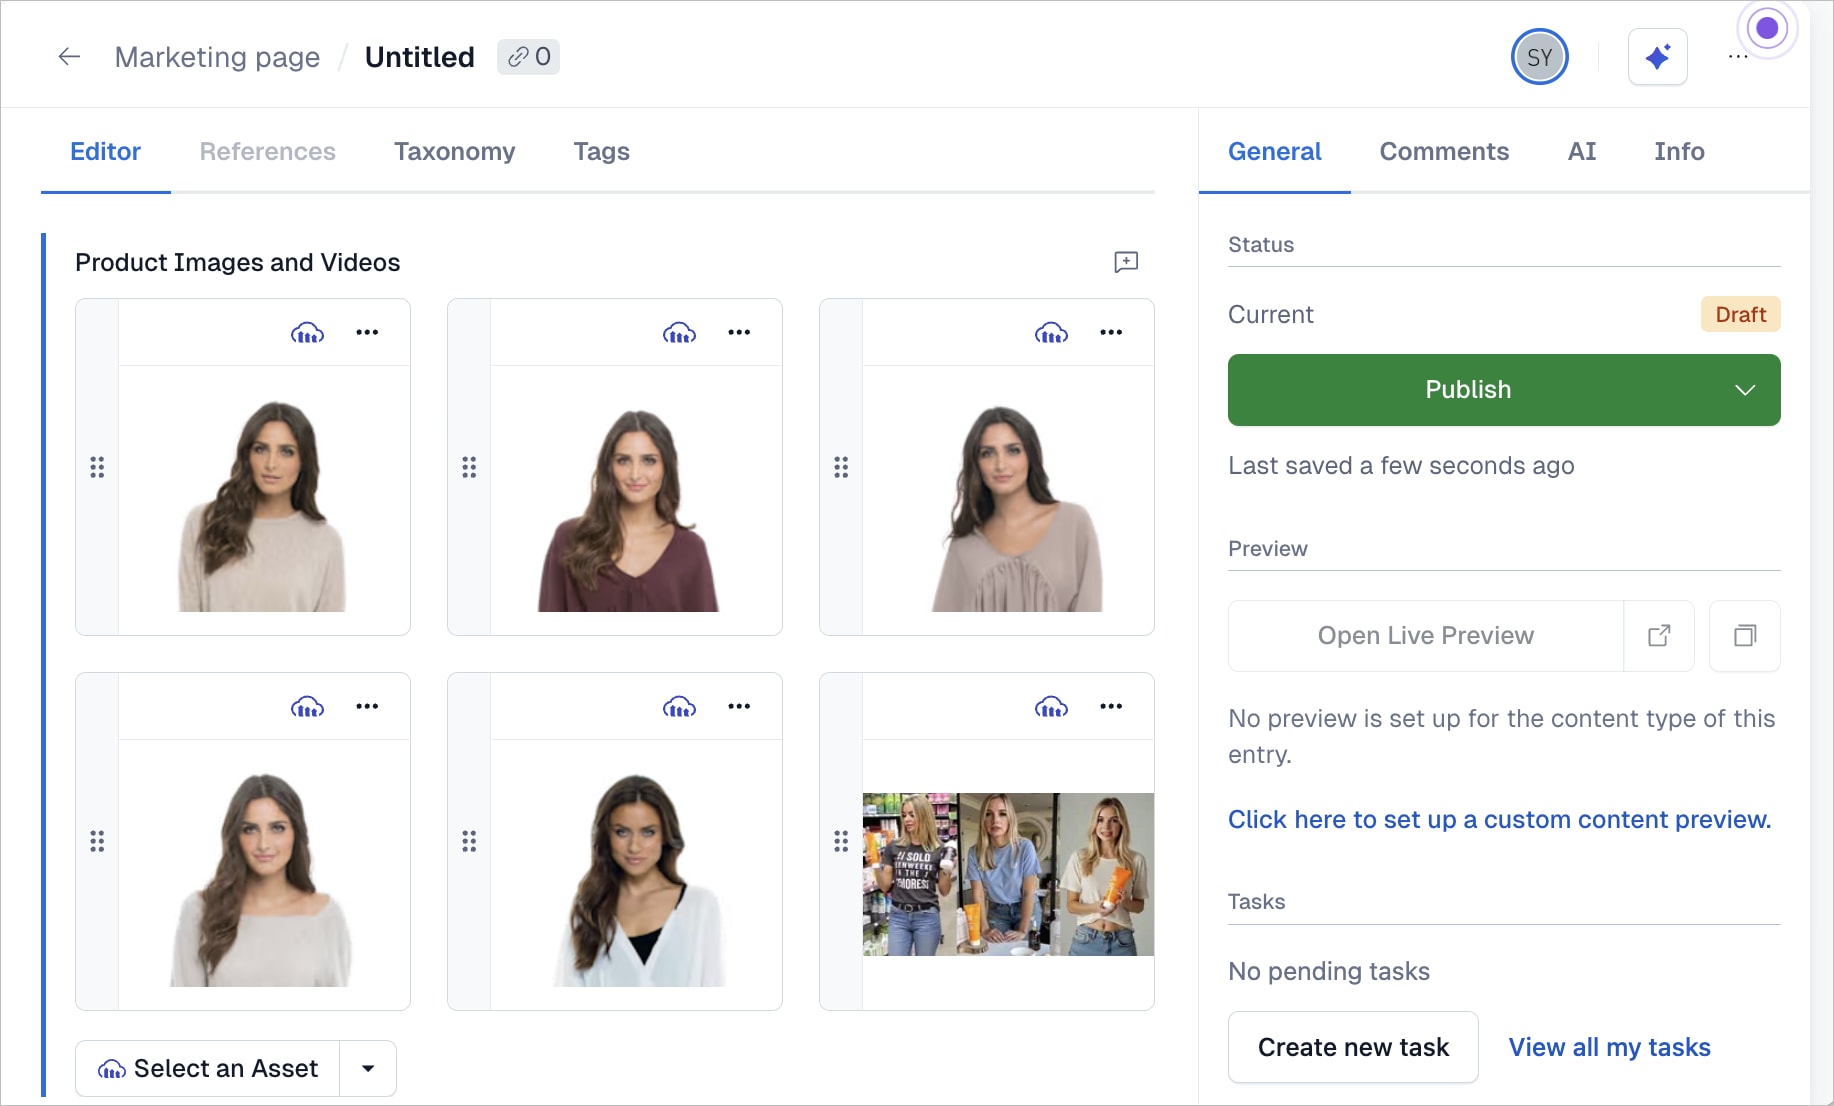1834x1106 pixels.
Task: Click the copy preview link icon
Action: point(1744,636)
